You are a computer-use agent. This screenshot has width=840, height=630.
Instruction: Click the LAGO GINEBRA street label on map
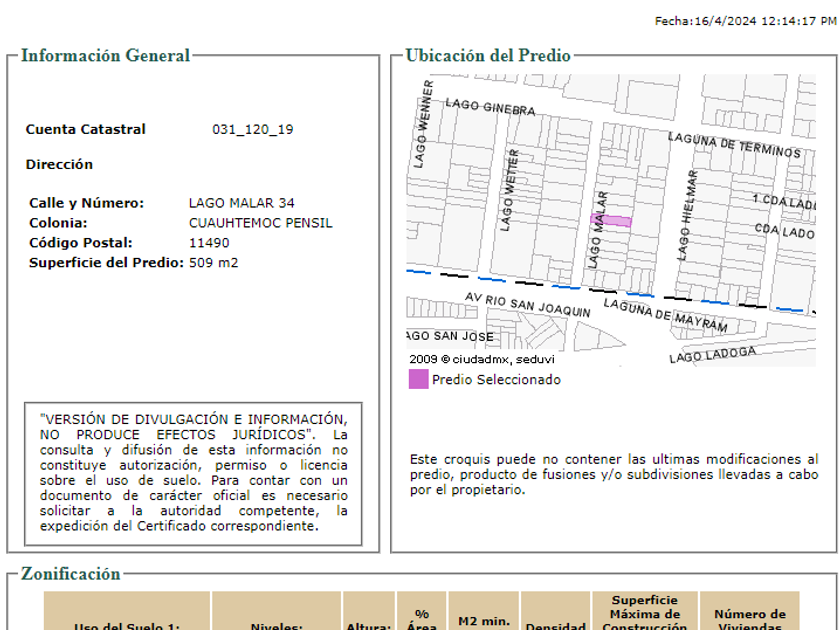click(483, 107)
